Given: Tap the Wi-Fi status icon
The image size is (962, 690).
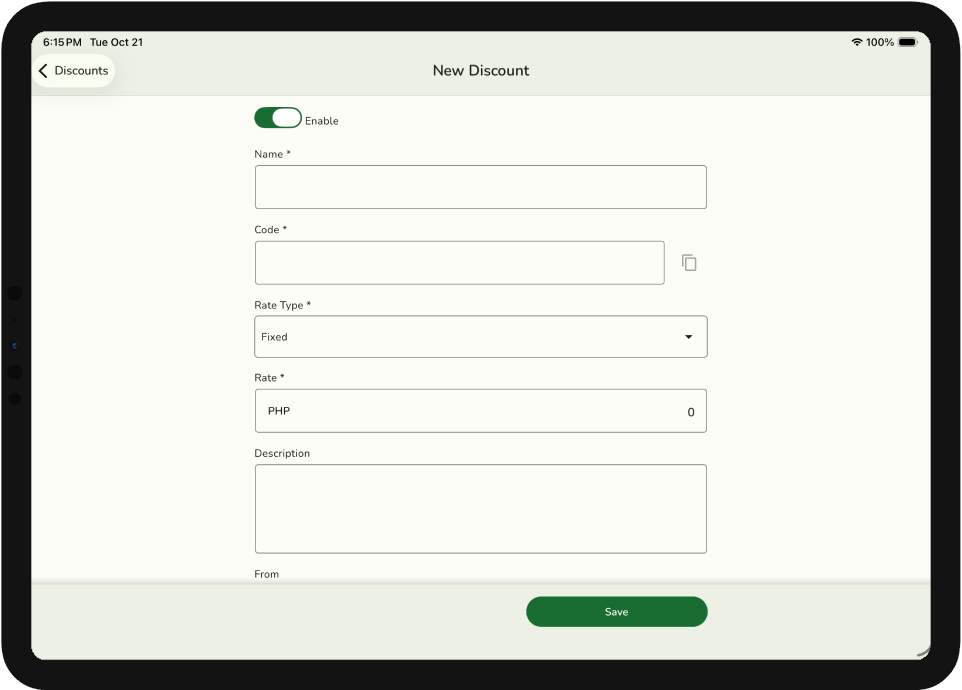Looking at the screenshot, I should (x=857, y=43).
